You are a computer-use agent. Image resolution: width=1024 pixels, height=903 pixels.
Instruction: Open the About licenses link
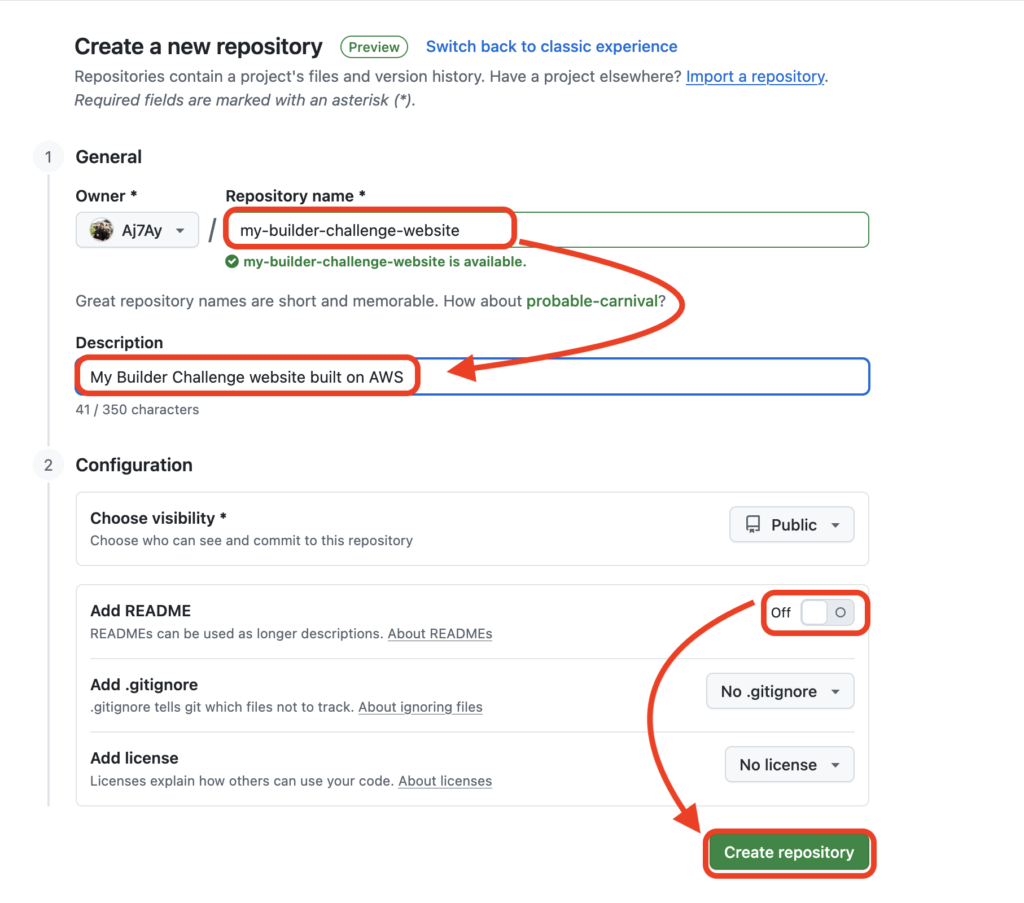pos(445,781)
